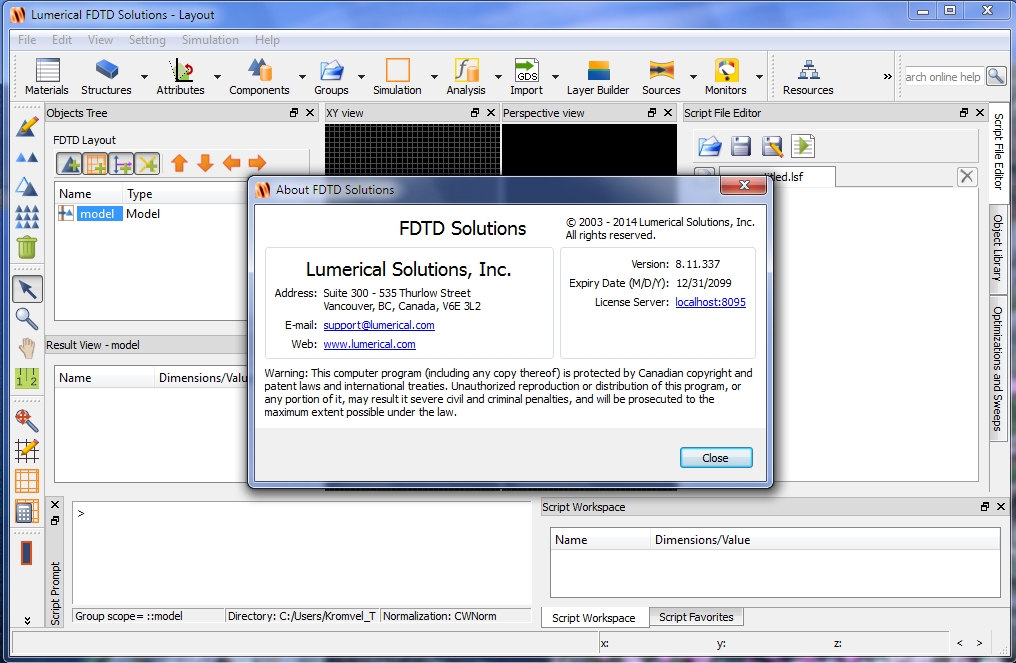The image size is (1016, 663).
Task: Click the run script green arrow icon
Action: 803,146
